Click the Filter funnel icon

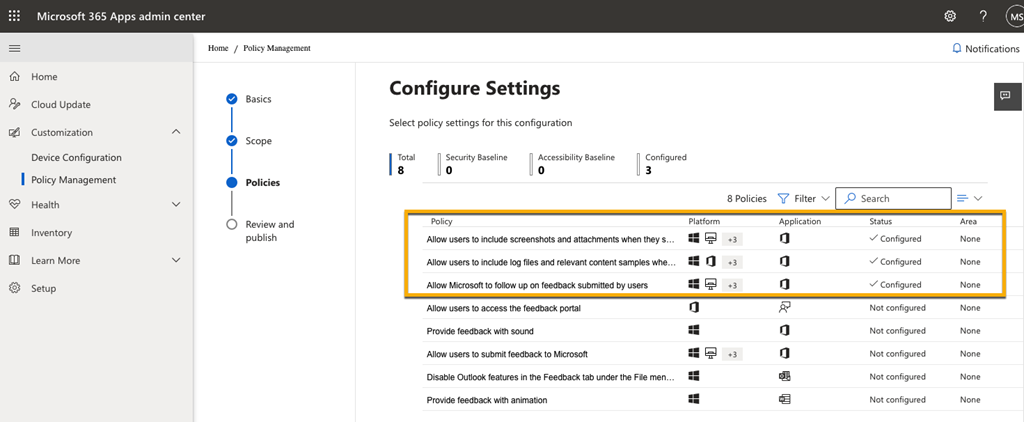click(783, 198)
